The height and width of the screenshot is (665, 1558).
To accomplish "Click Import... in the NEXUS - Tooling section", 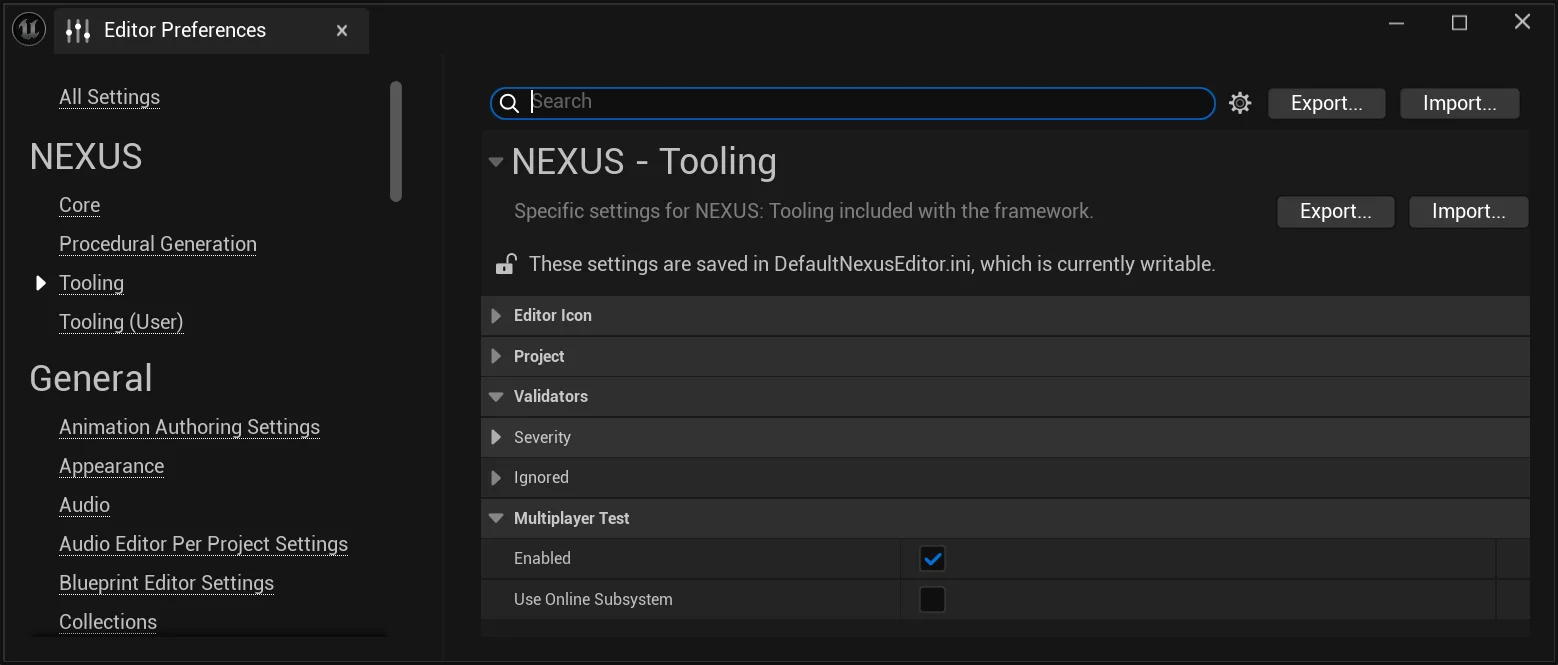I will (1469, 211).
